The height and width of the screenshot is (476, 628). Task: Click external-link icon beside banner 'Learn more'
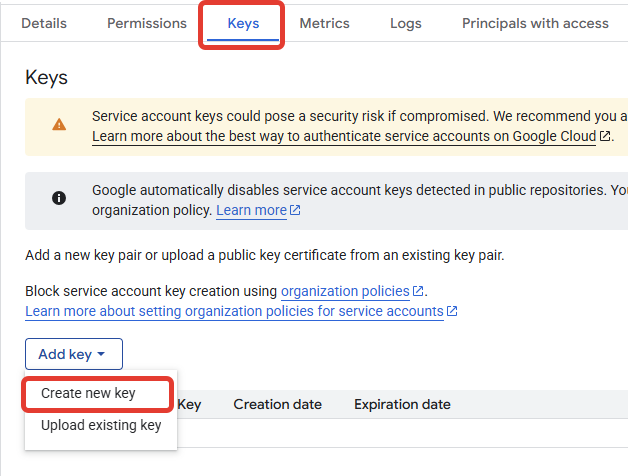(295, 211)
